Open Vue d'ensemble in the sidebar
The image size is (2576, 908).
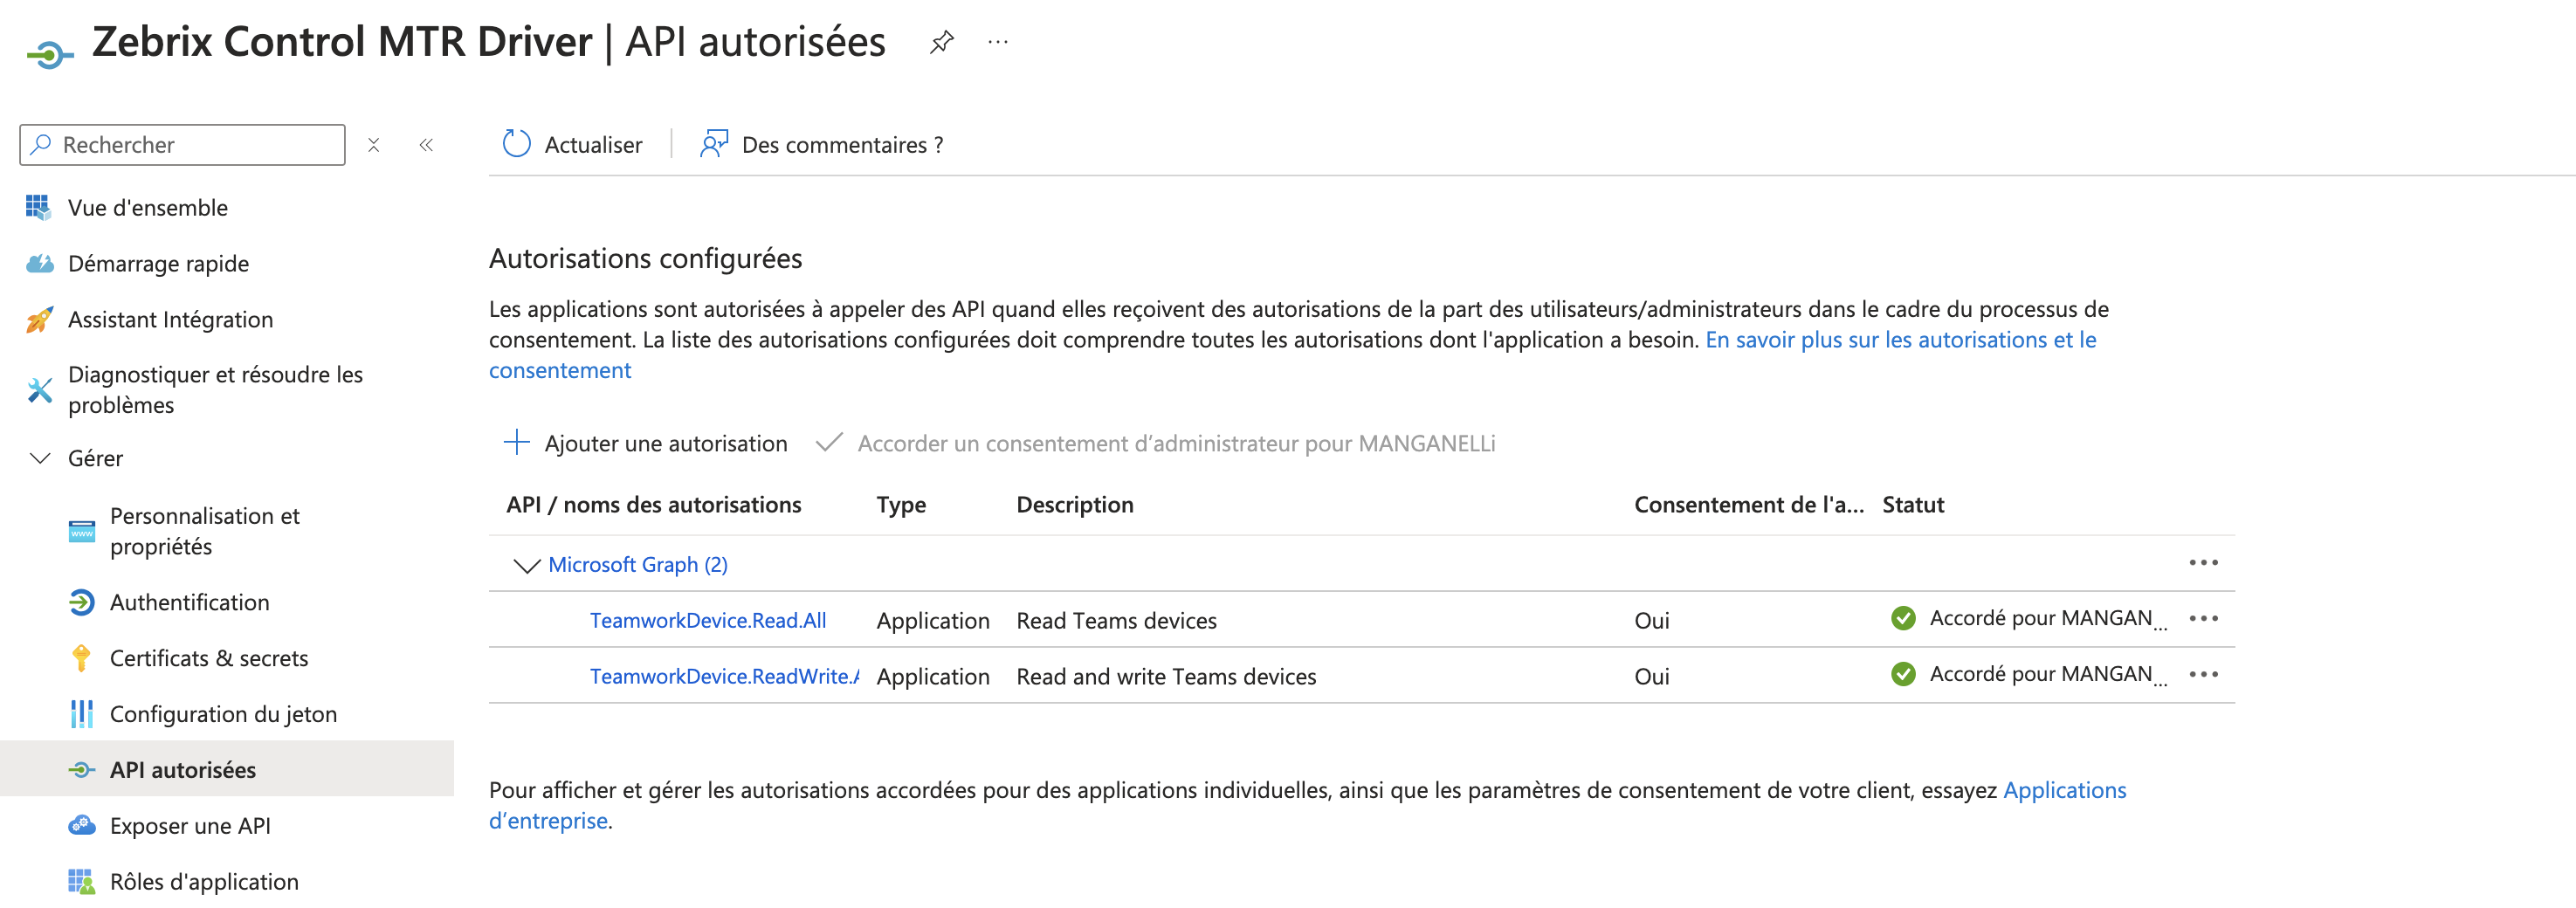(148, 207)
